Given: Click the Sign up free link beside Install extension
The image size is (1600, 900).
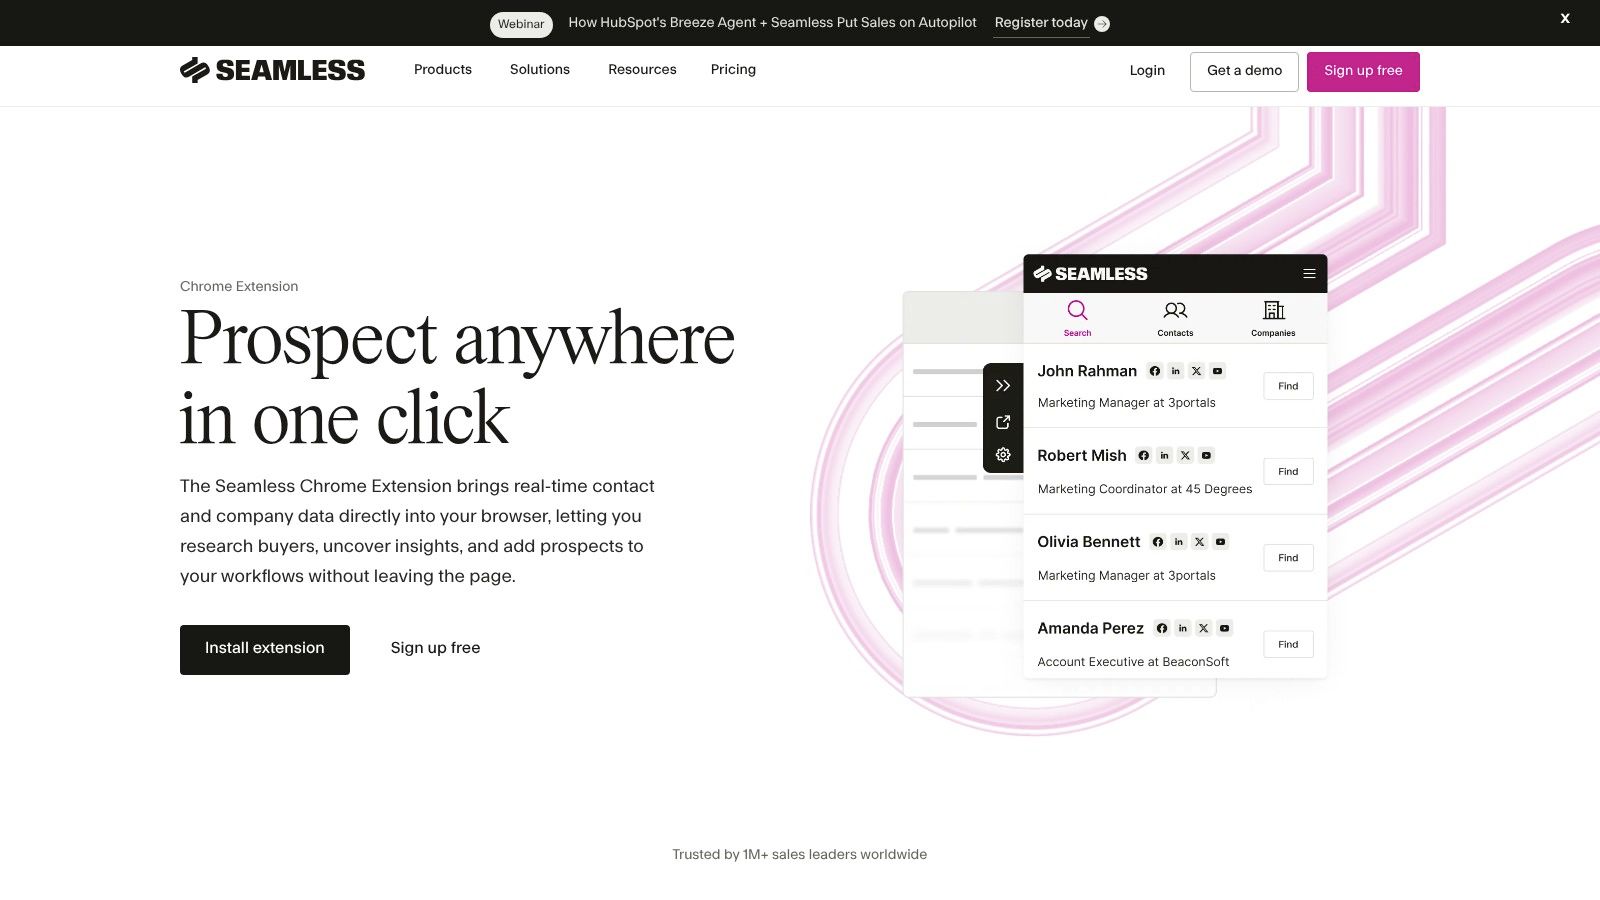Looking at the screenshot, I should [x=435, y=648].
